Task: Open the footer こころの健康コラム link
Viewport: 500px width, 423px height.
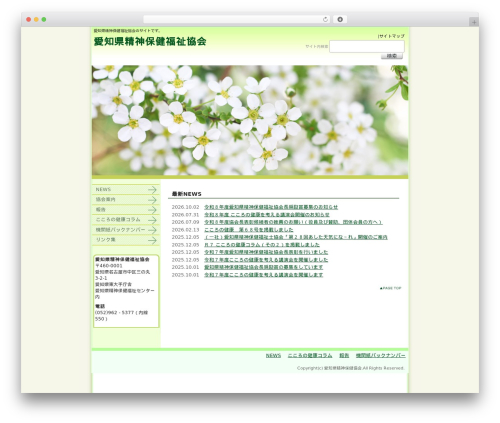Action: coord(310,356)
